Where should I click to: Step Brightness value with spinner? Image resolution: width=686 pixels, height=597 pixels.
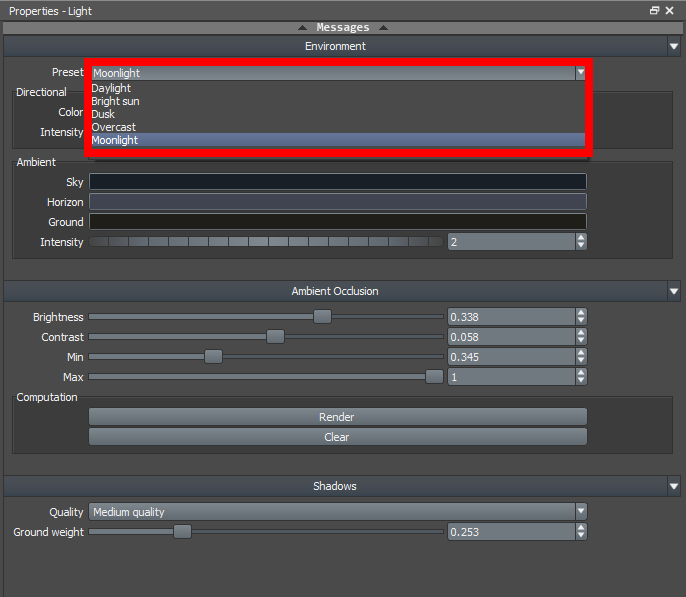pos(581,317)
